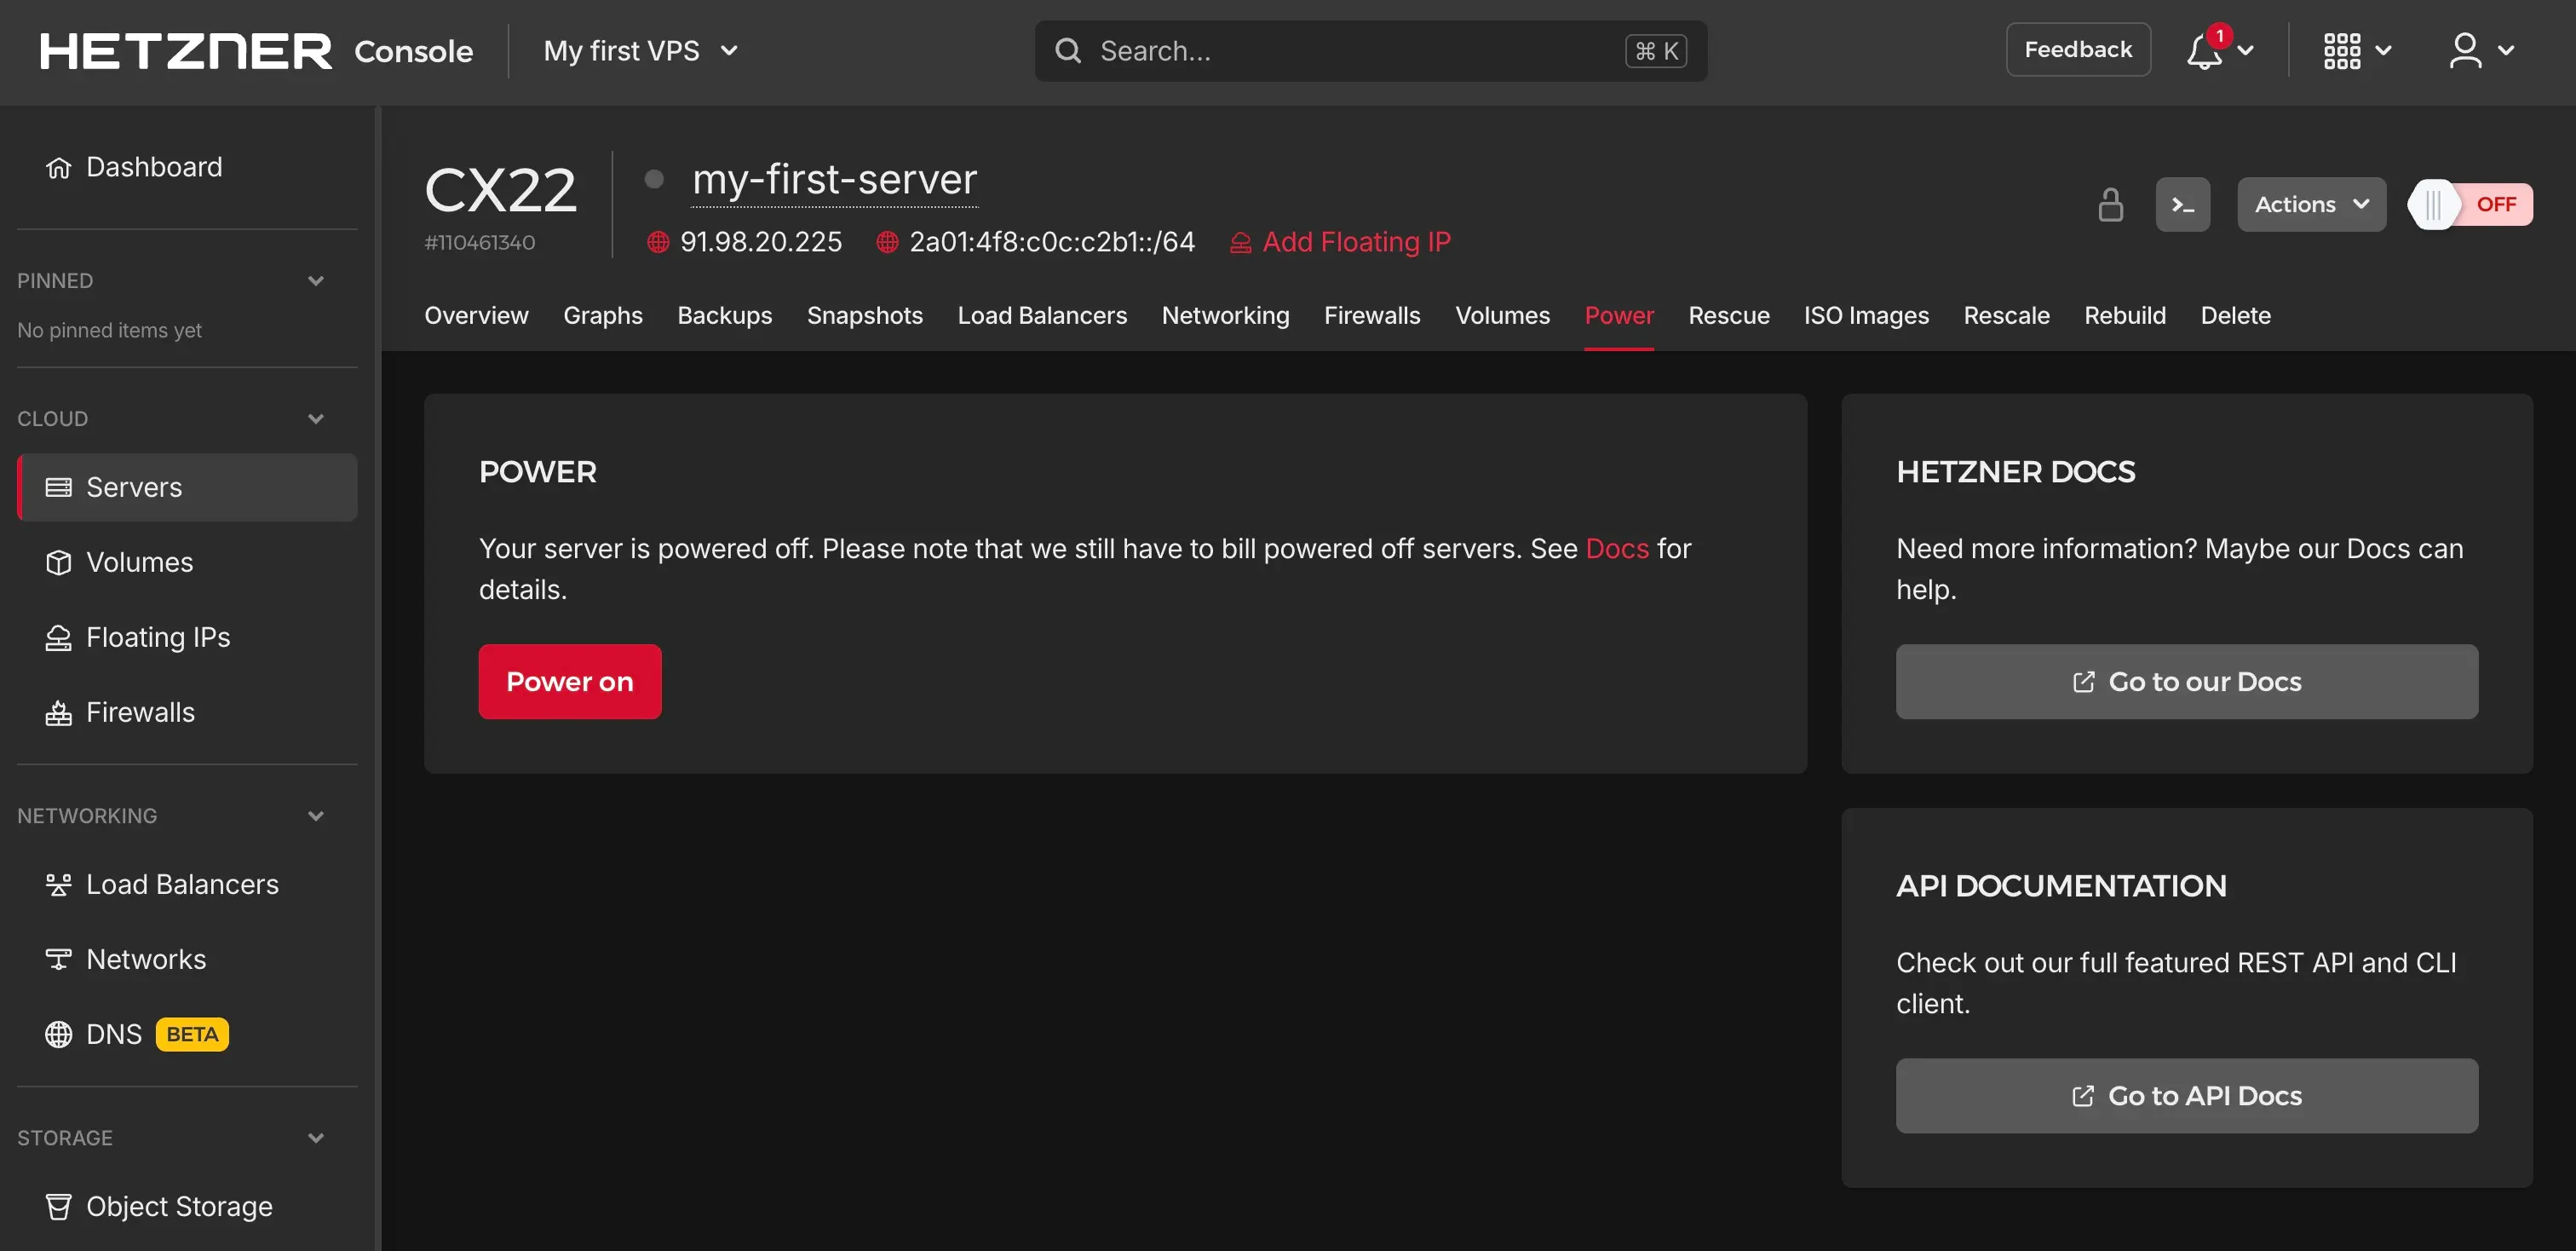Screen dimensions: 2576x1251
Task: Click the Dashboard home icon
Action: [x=59, y=167]
